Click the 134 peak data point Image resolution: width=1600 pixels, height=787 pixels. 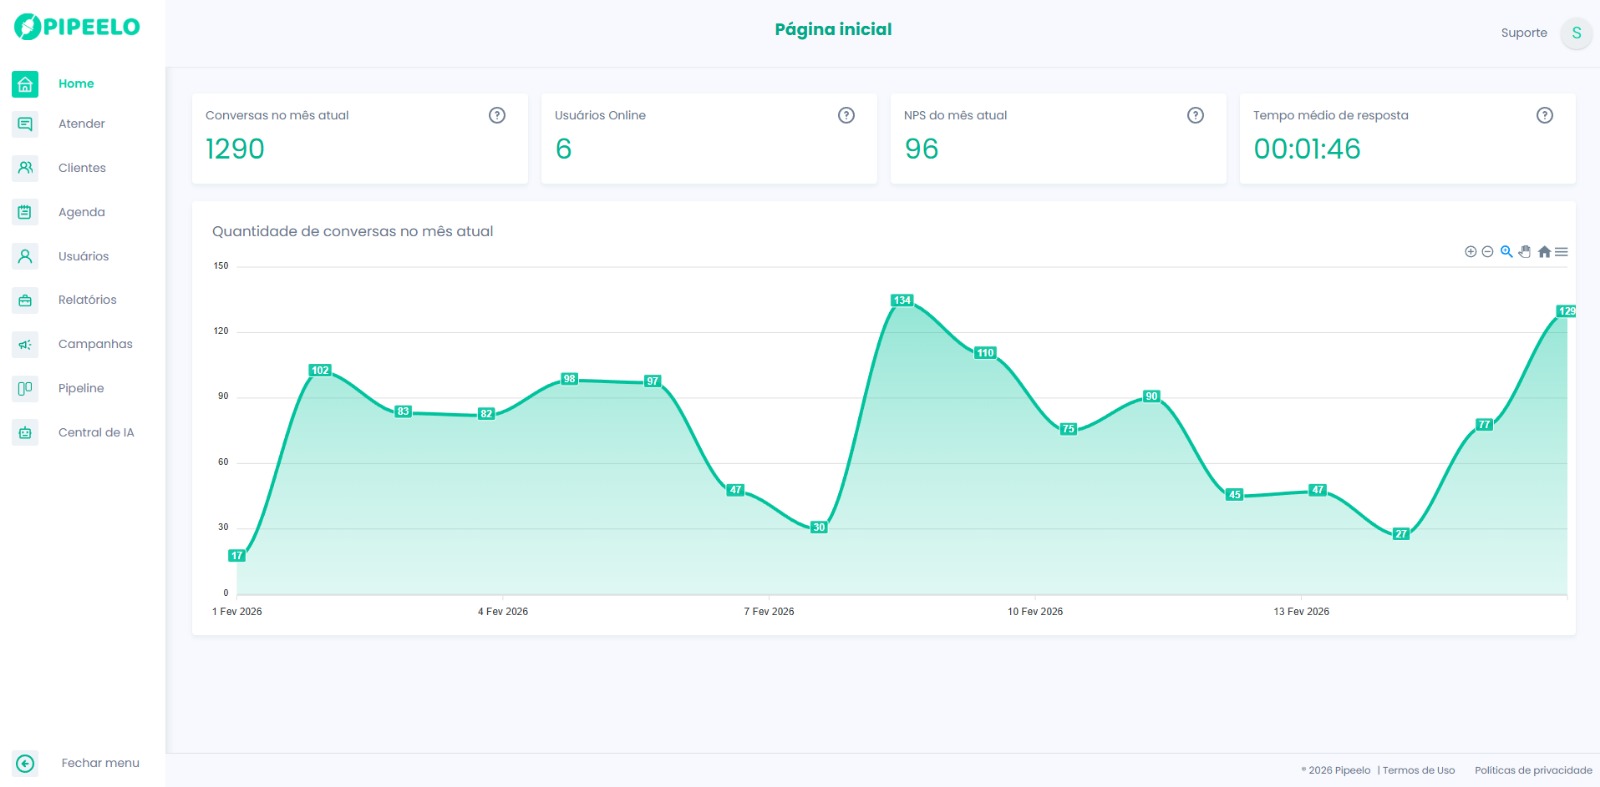[902, 300]
